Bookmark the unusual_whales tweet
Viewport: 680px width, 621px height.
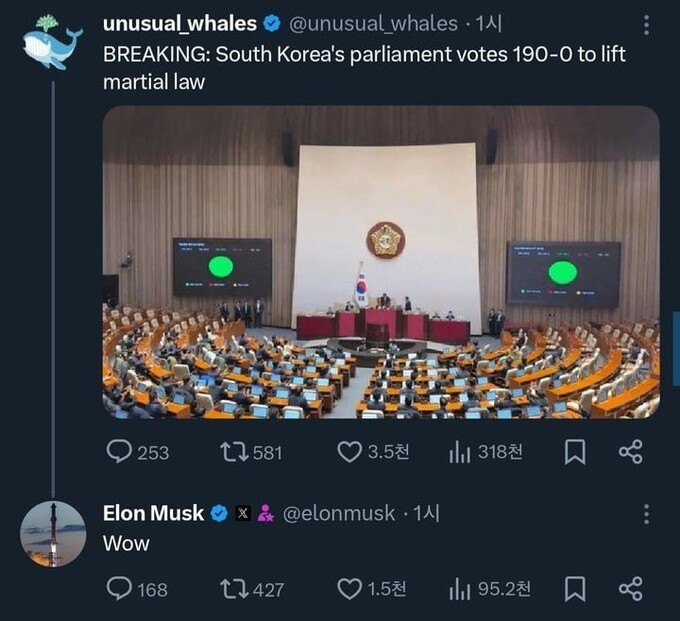point(575,452)
